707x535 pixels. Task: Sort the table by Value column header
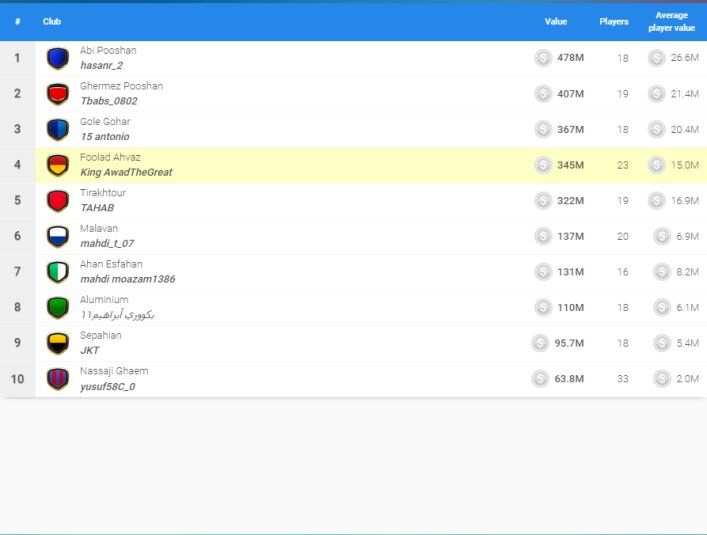pyautogui.click(x=555, y=21)
